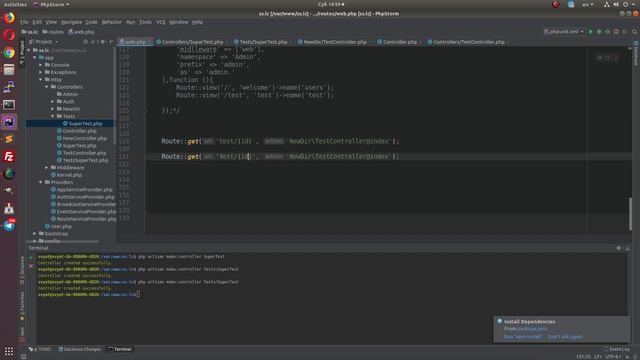Click routes breadcrumb in navigation bar
This screenshot has height=360, width=640.
coord(53,32)
